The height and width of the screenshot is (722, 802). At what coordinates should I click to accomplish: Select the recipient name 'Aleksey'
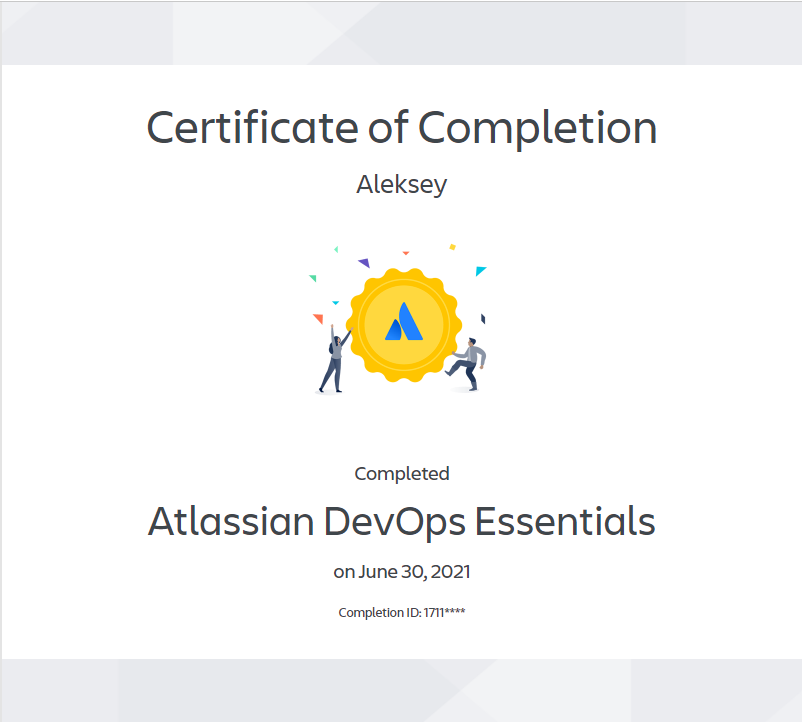(x=402, y=185)
